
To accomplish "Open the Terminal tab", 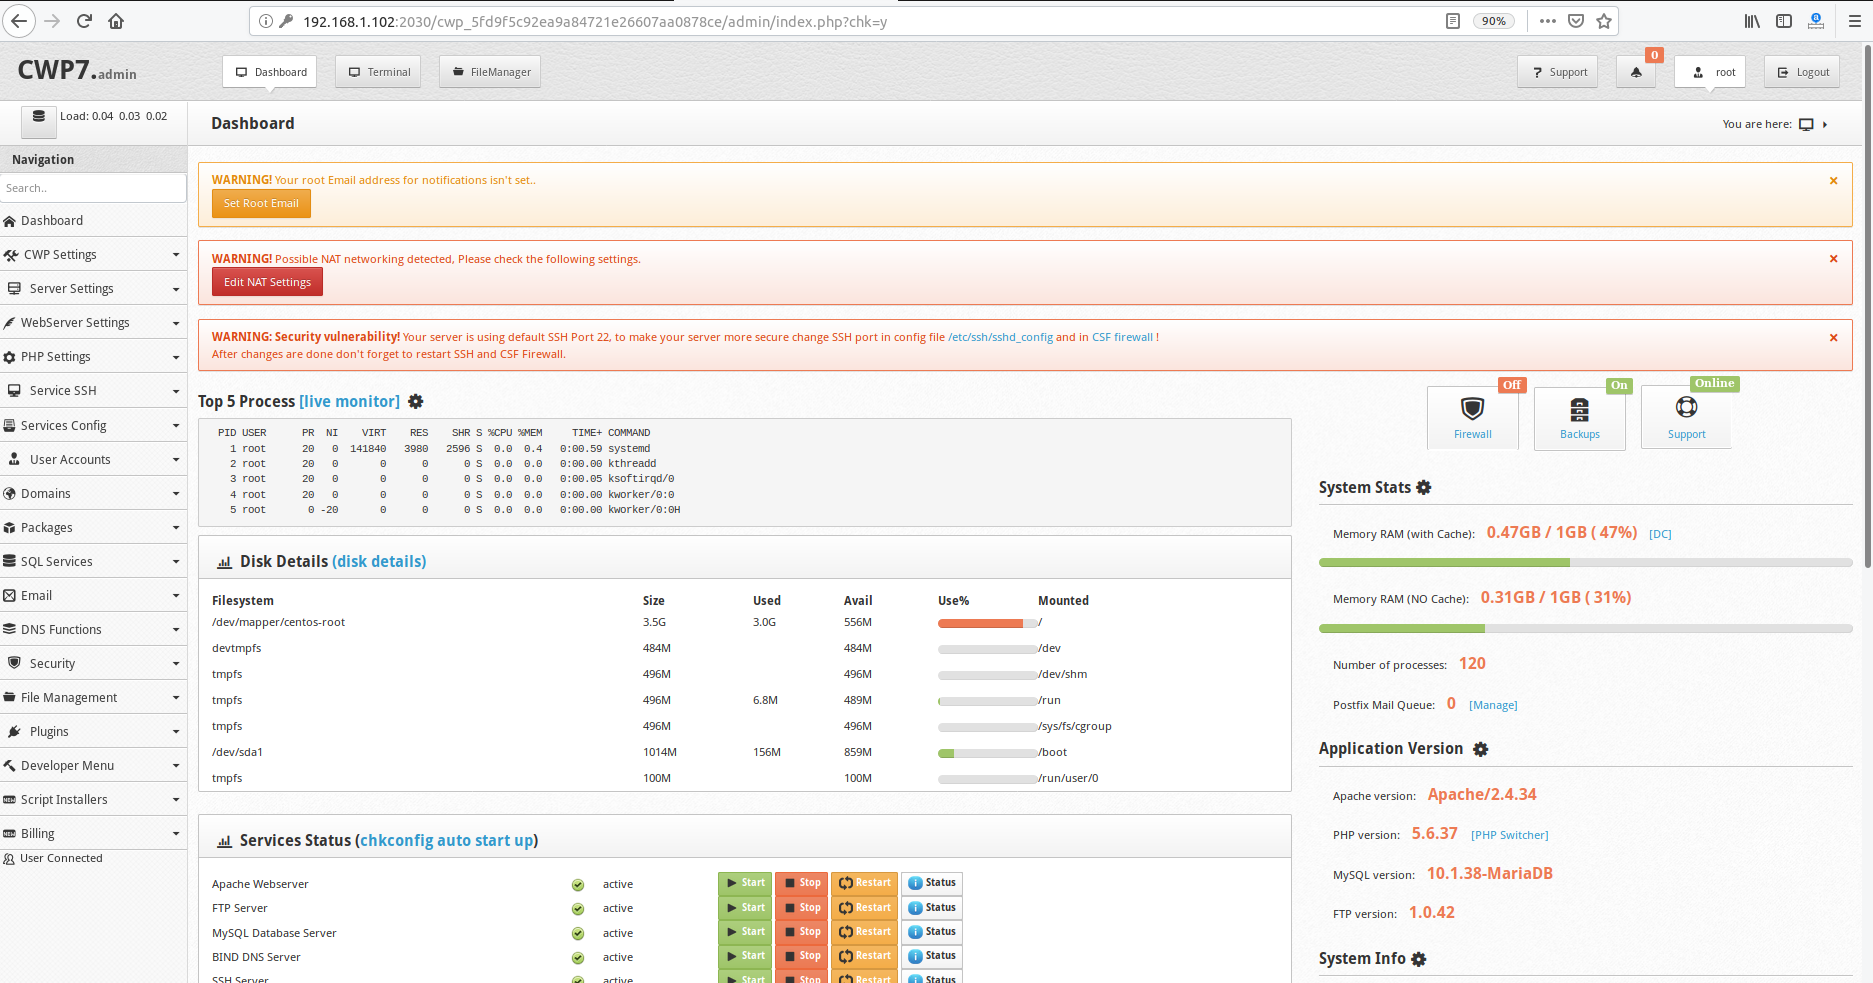I will (x=379, y=72).
